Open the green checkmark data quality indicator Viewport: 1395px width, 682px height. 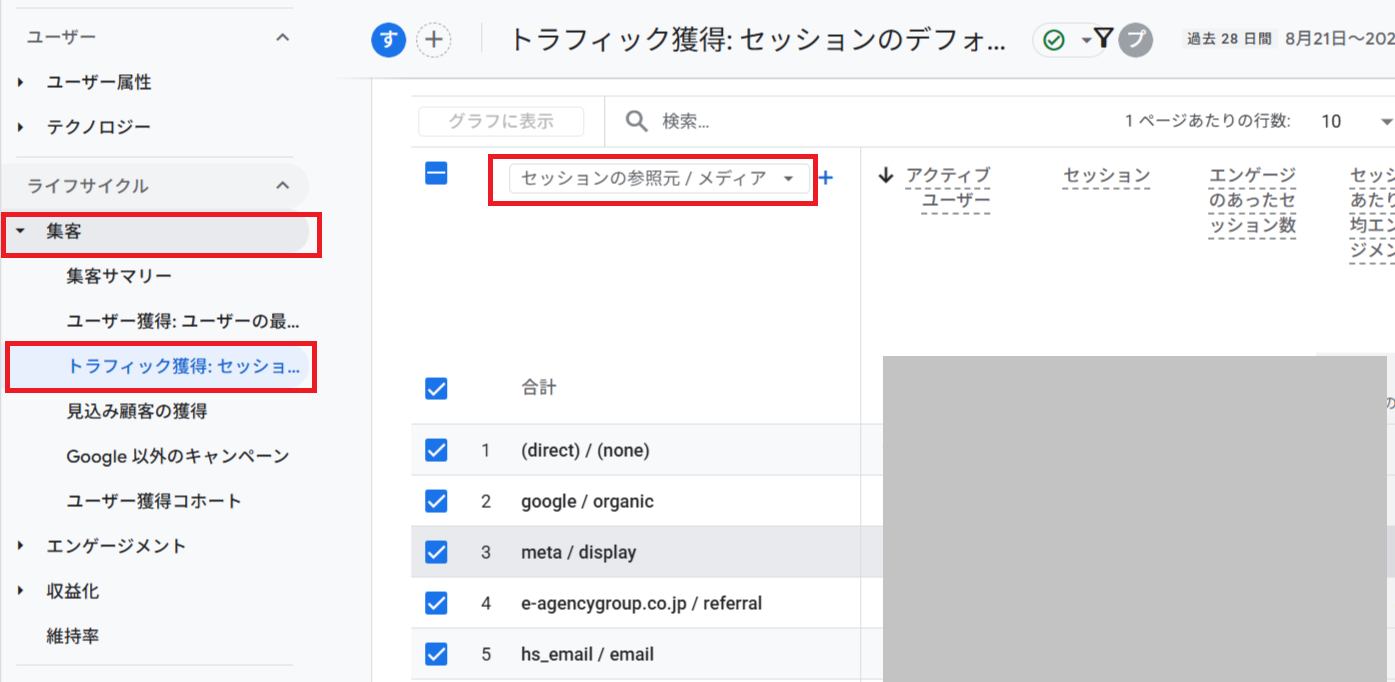1053,40
